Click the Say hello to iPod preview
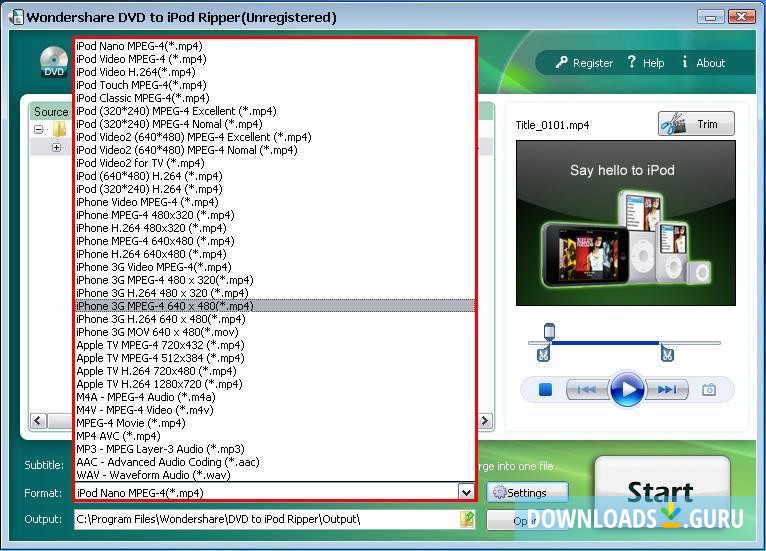Image resolution: width=766 pixels, height=551 pixels. (626, 223)
